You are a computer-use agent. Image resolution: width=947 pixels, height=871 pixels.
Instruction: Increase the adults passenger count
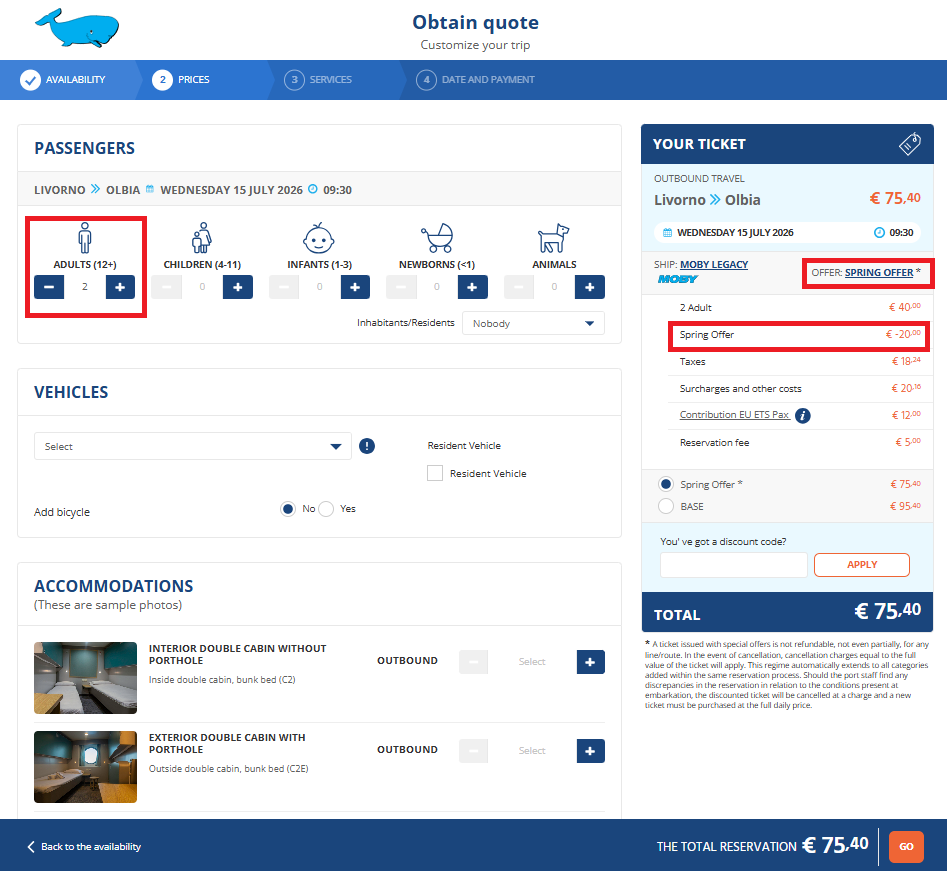pos(120,288)
